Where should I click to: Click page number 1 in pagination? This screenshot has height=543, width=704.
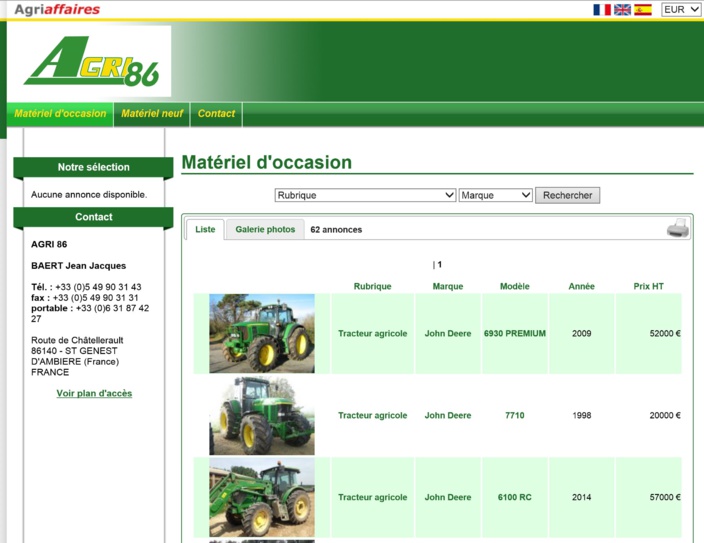[x=440, y=265]
